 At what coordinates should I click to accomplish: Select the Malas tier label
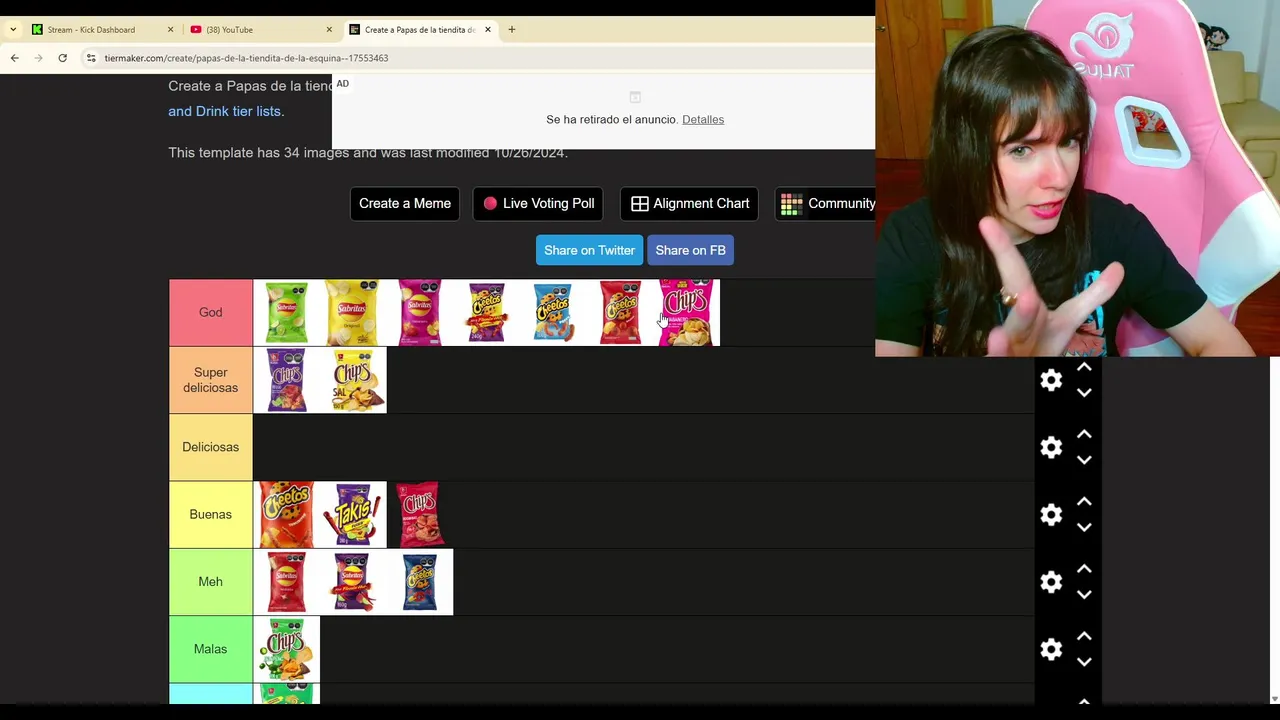pos(210,649)
